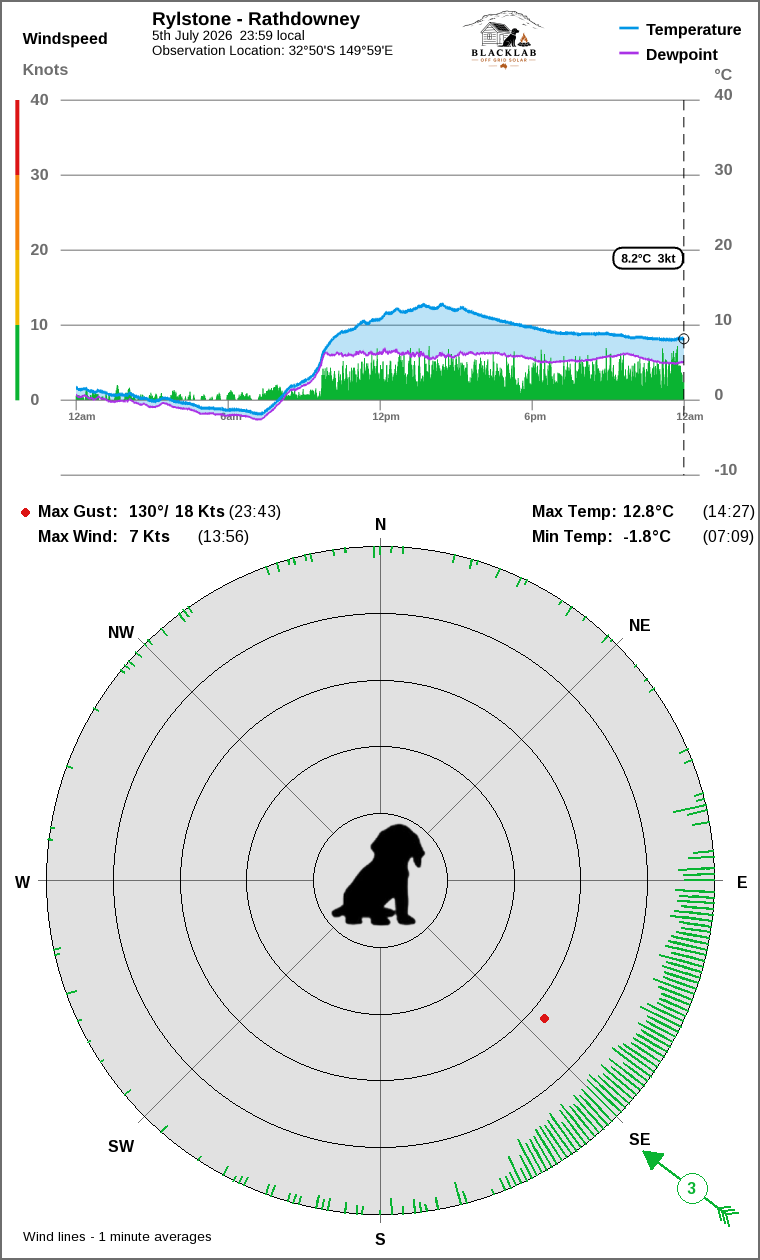Click the 12pm time axis label
This screenshot has width=760, height=1260.
[x=386, y=416]
